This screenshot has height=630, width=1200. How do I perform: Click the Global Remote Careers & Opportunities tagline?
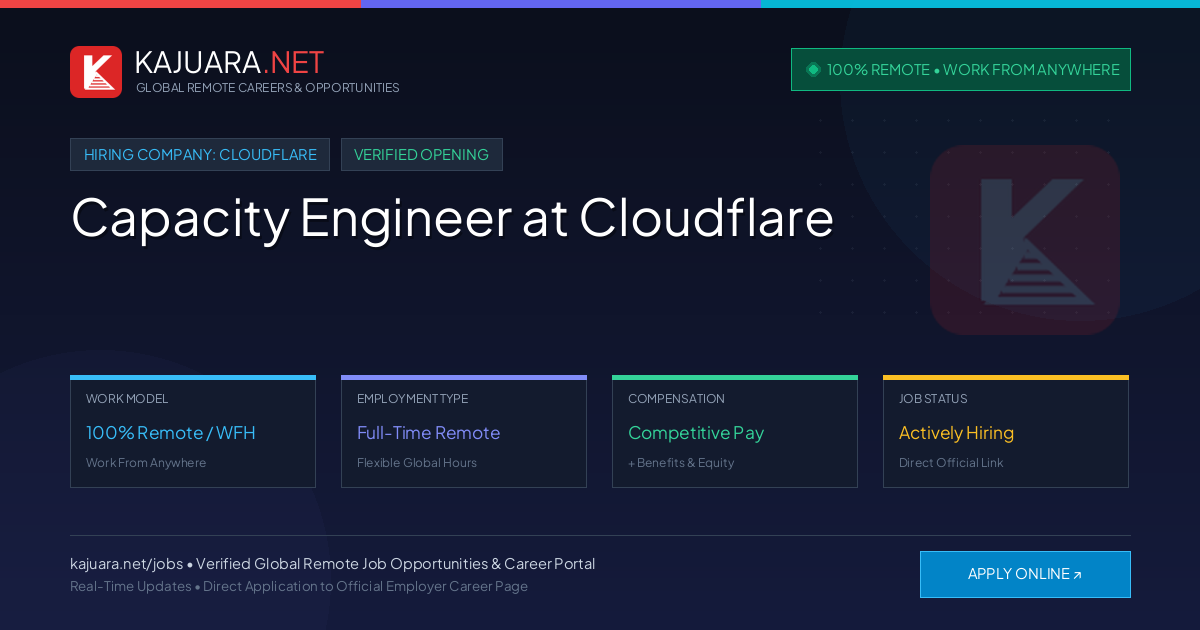tap(268, 88)
